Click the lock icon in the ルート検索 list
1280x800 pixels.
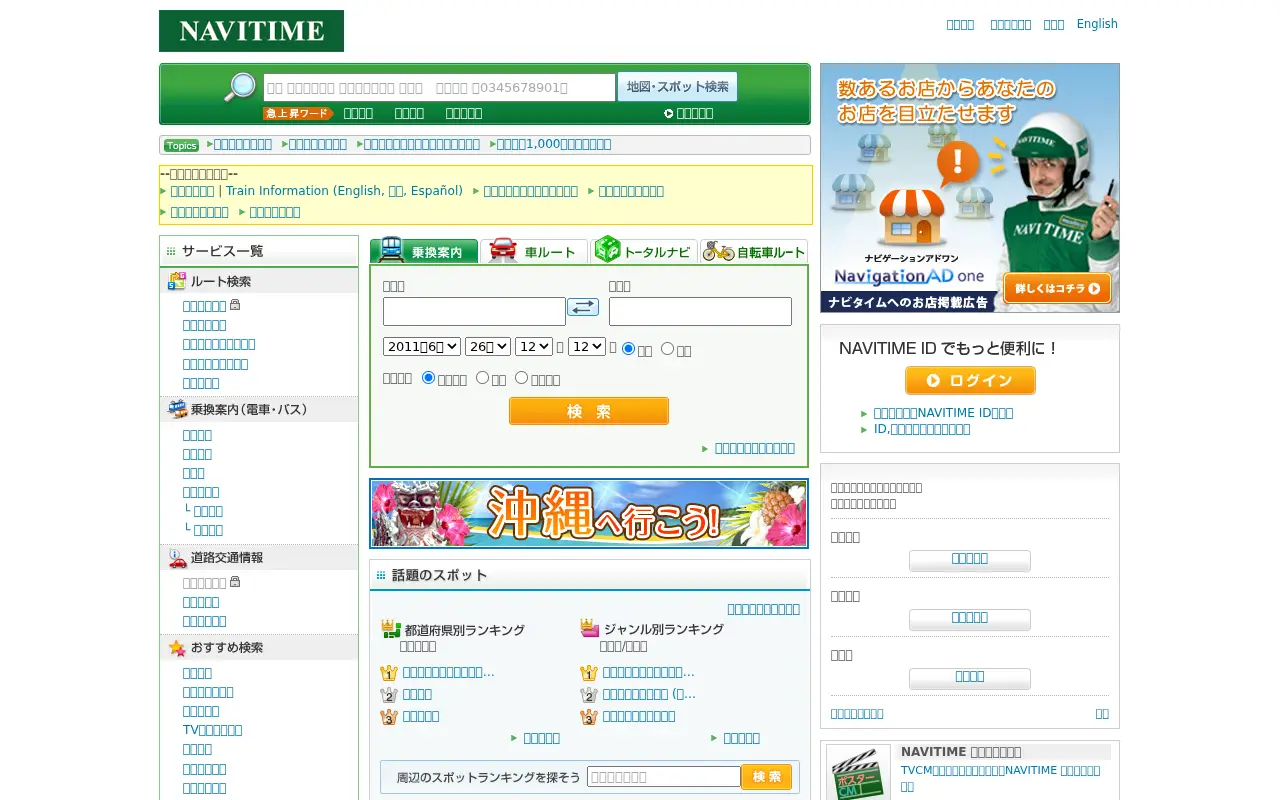coord(235,305)
